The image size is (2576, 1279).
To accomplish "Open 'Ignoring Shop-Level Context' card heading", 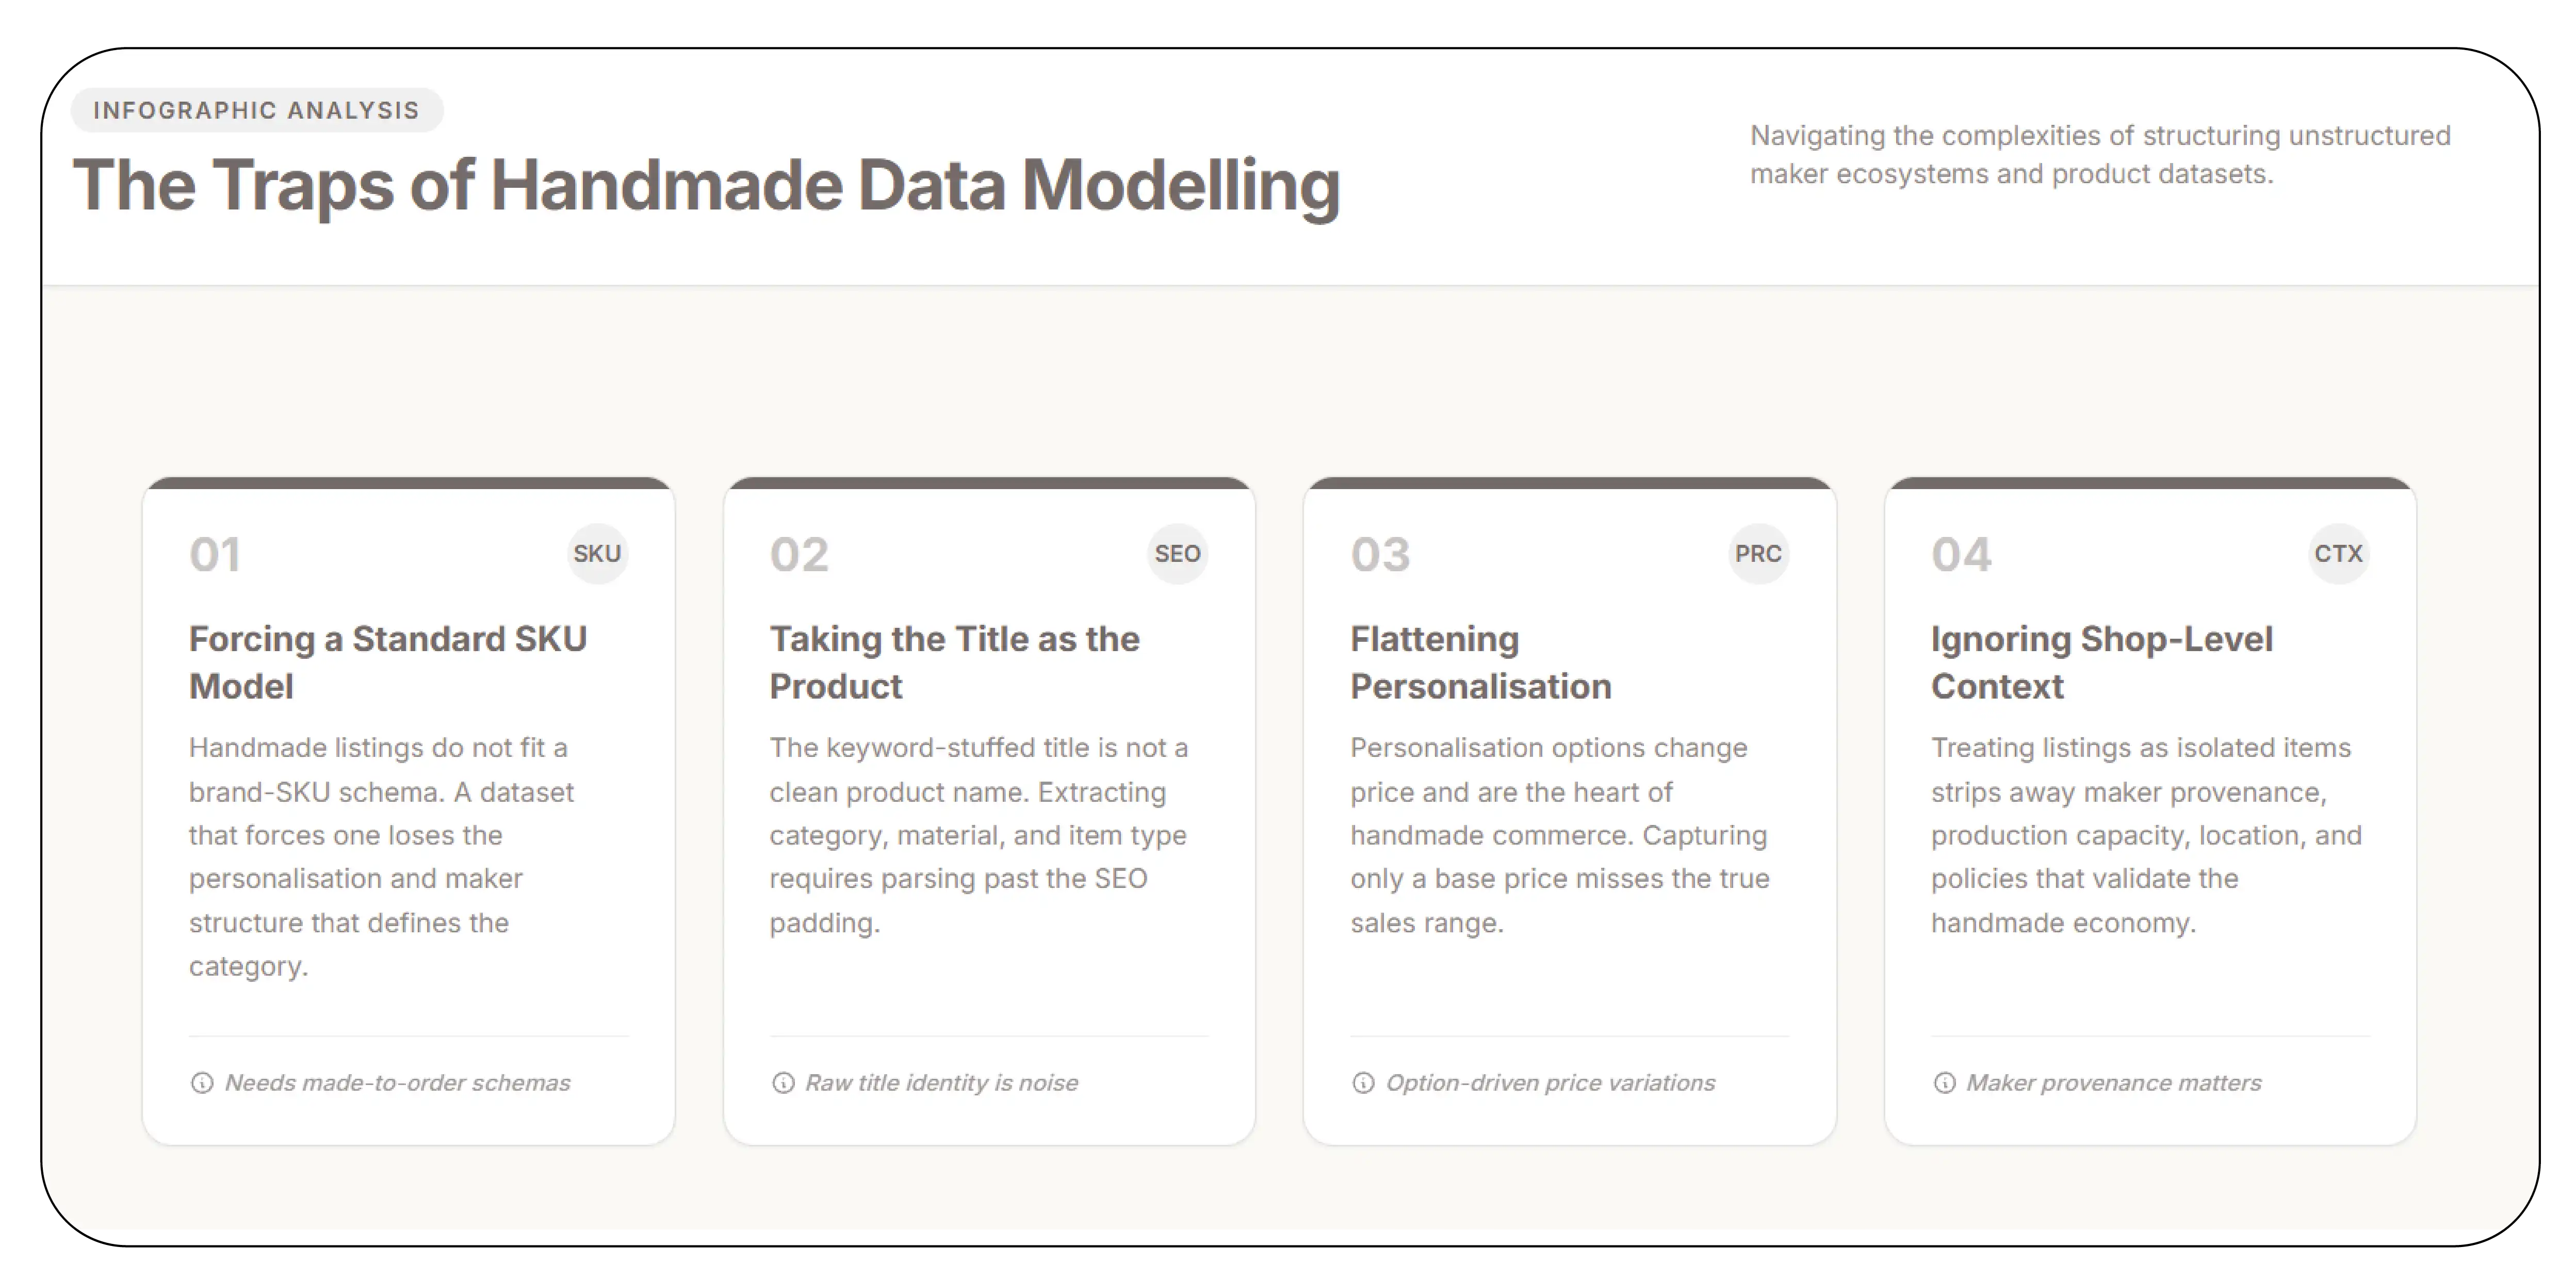I will click(2101, 662).
